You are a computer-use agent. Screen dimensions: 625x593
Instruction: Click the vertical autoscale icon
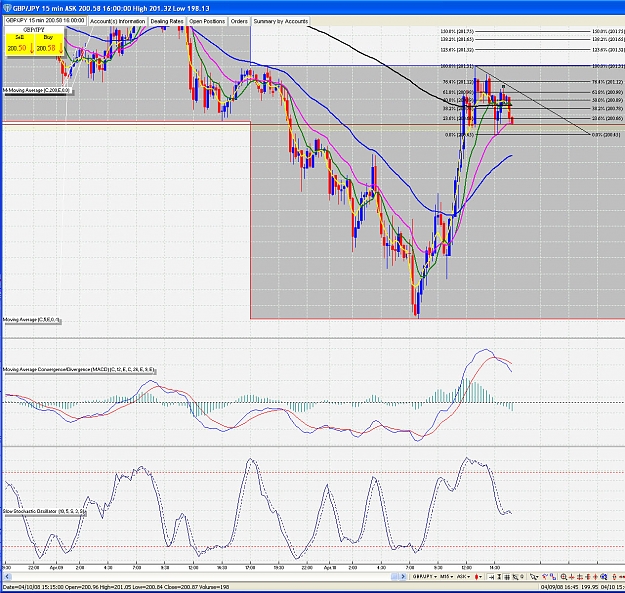tap(499, 577)
